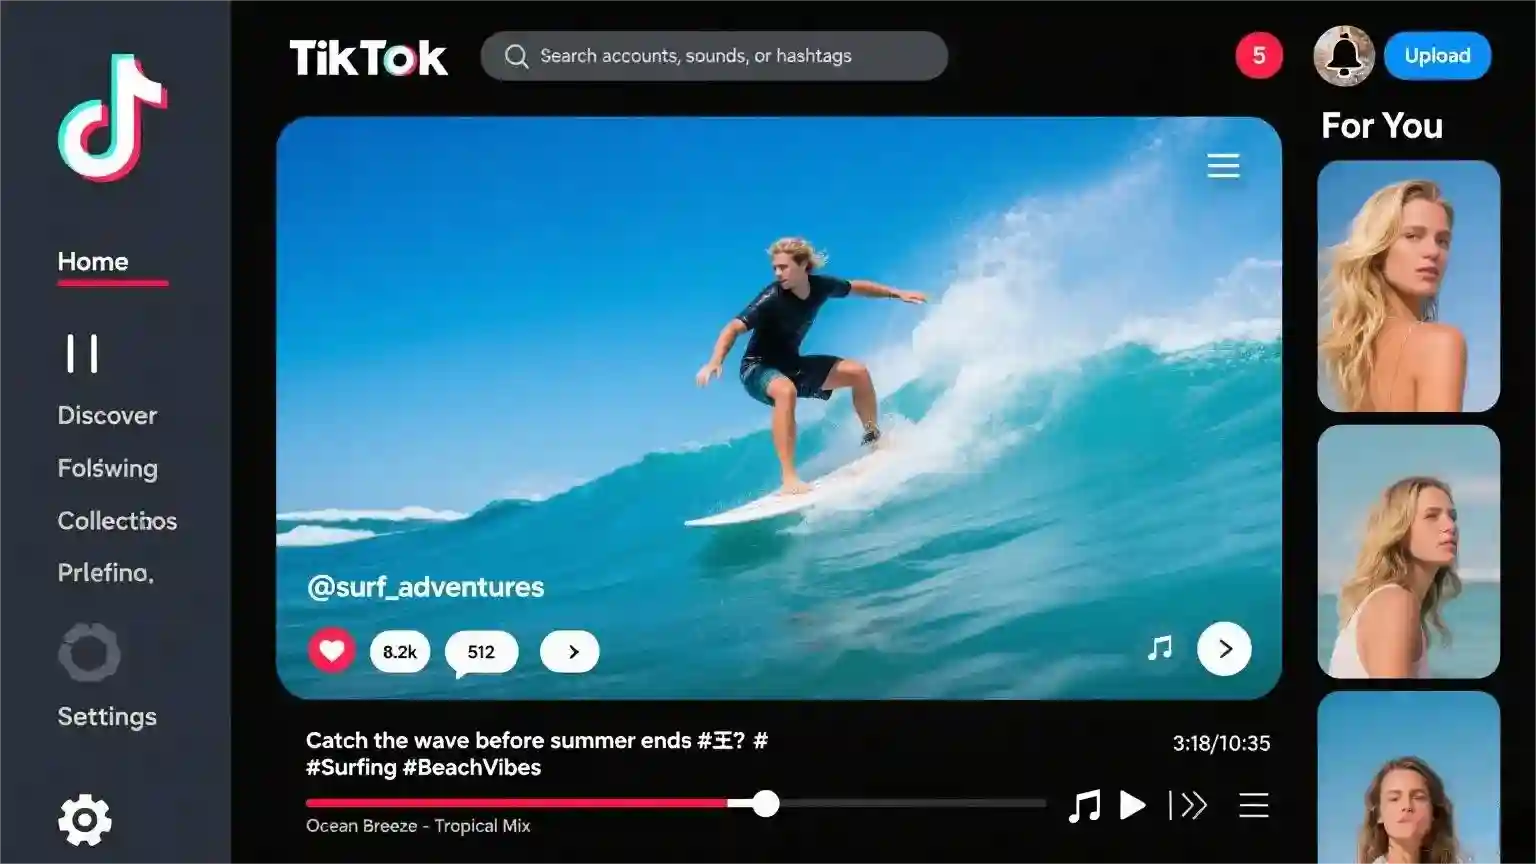This screenshot has height=864, width=1536.
Task: Switch to the Discover section
Action: pos(106,415)
